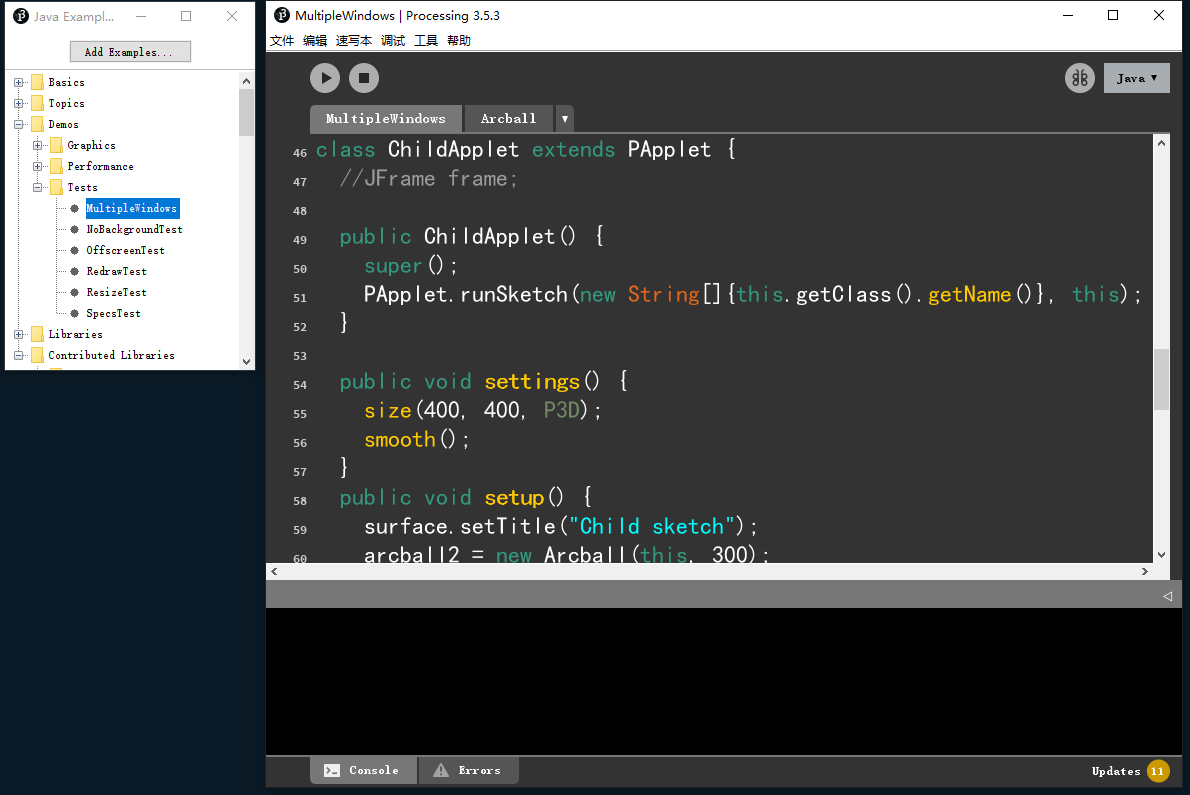The width and height of the screenshot is (1190, 795).
Task: Expand the Basics folder
Action: 19,82
